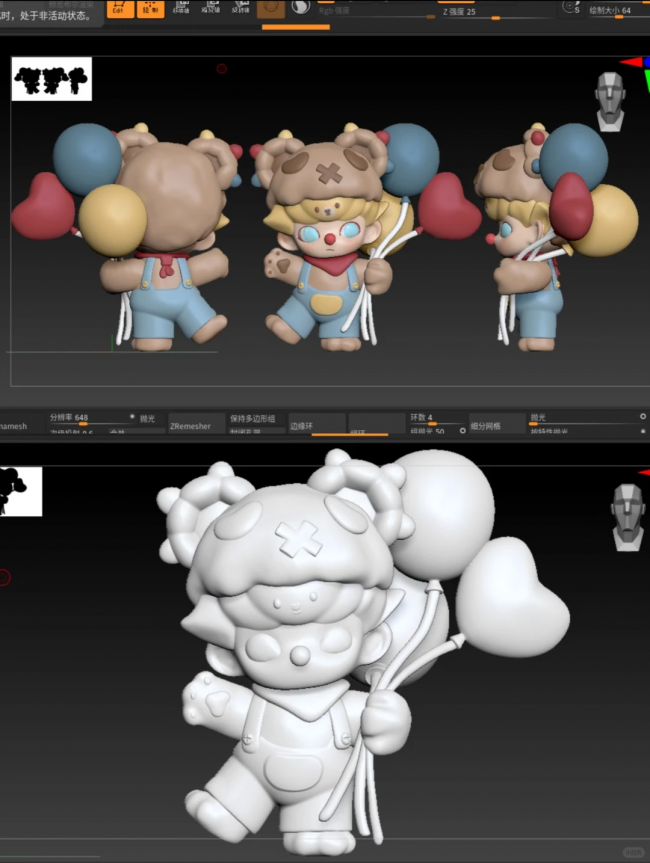Screen dimensions: 650x863
Task: Click the lower viewport silhouette thumbnail
Action: 21,491
